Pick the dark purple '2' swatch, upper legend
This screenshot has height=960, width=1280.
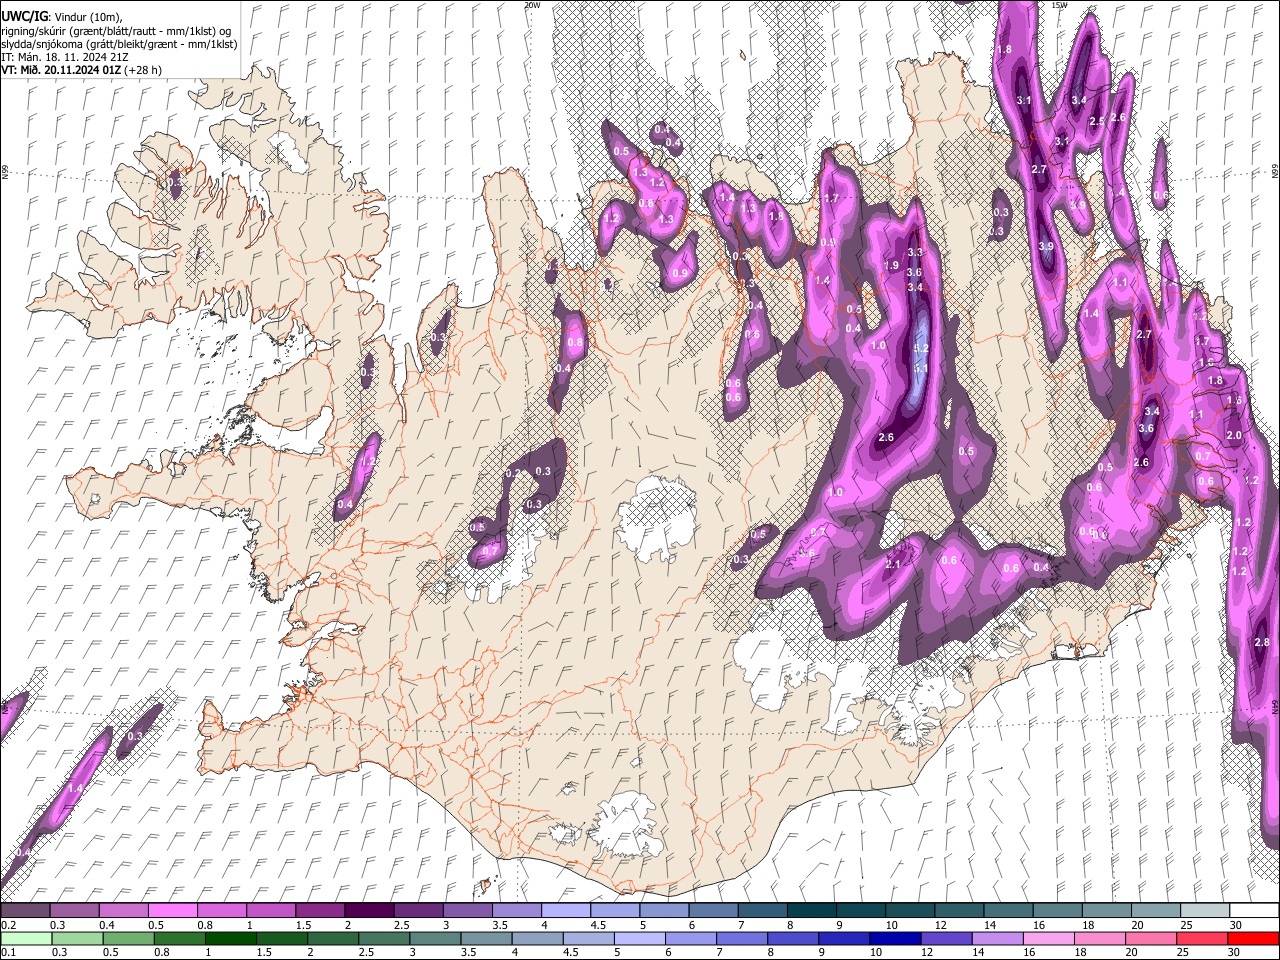368,911
